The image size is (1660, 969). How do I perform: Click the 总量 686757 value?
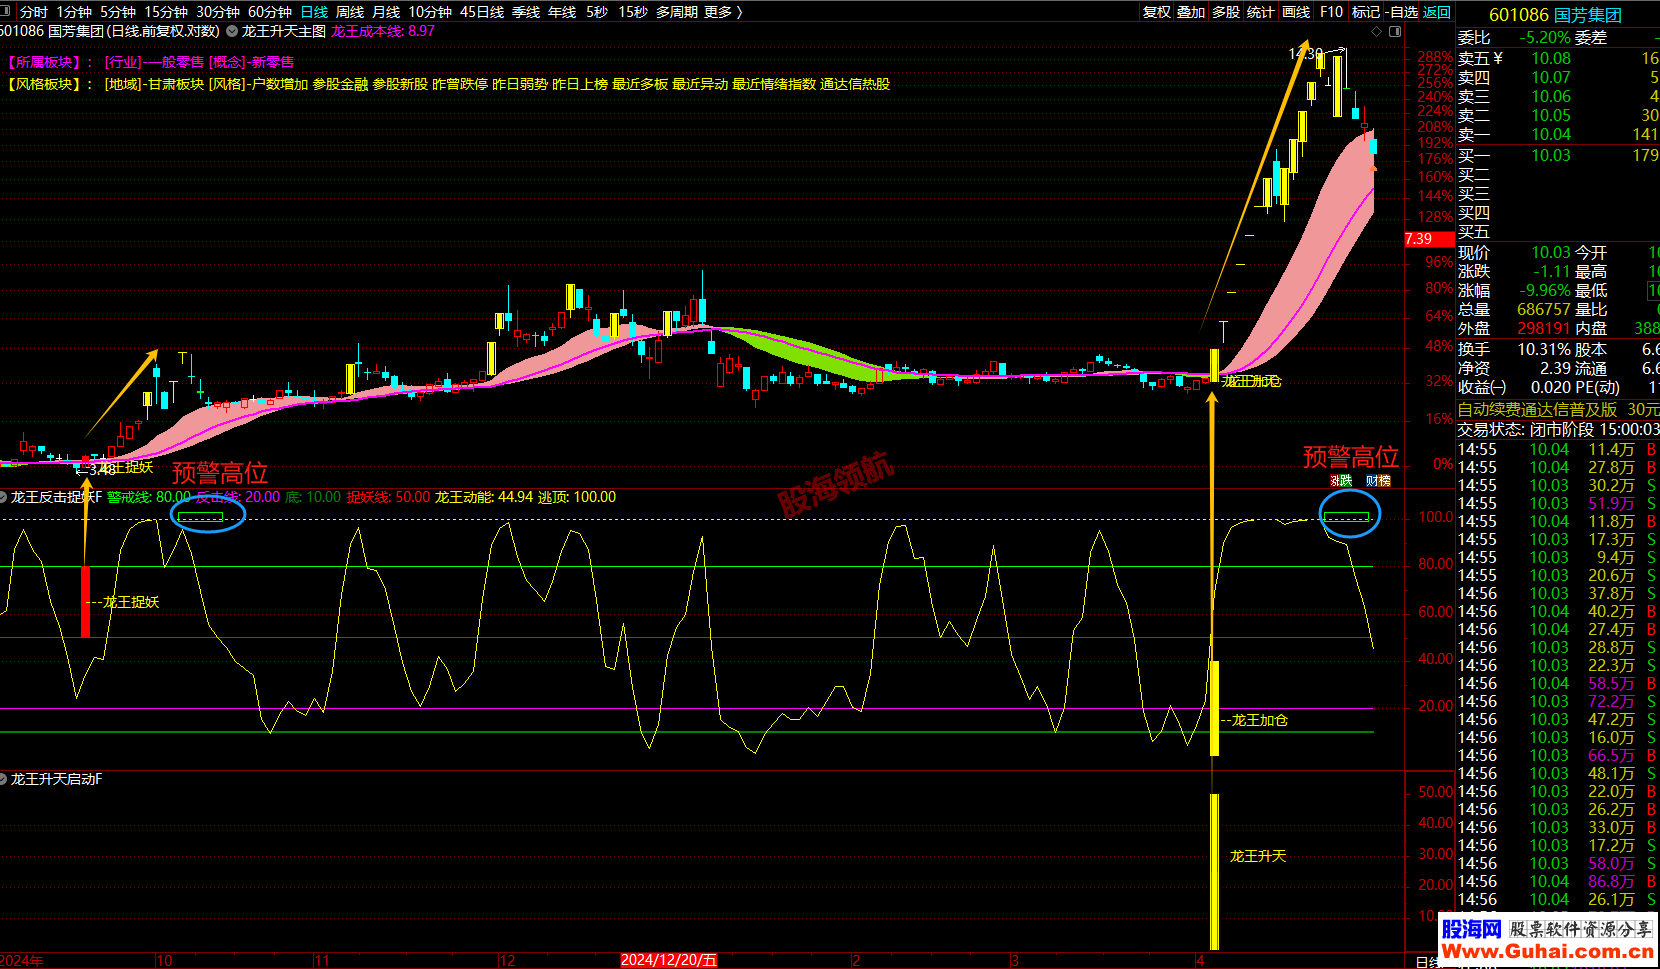[x=1544, y=309]
